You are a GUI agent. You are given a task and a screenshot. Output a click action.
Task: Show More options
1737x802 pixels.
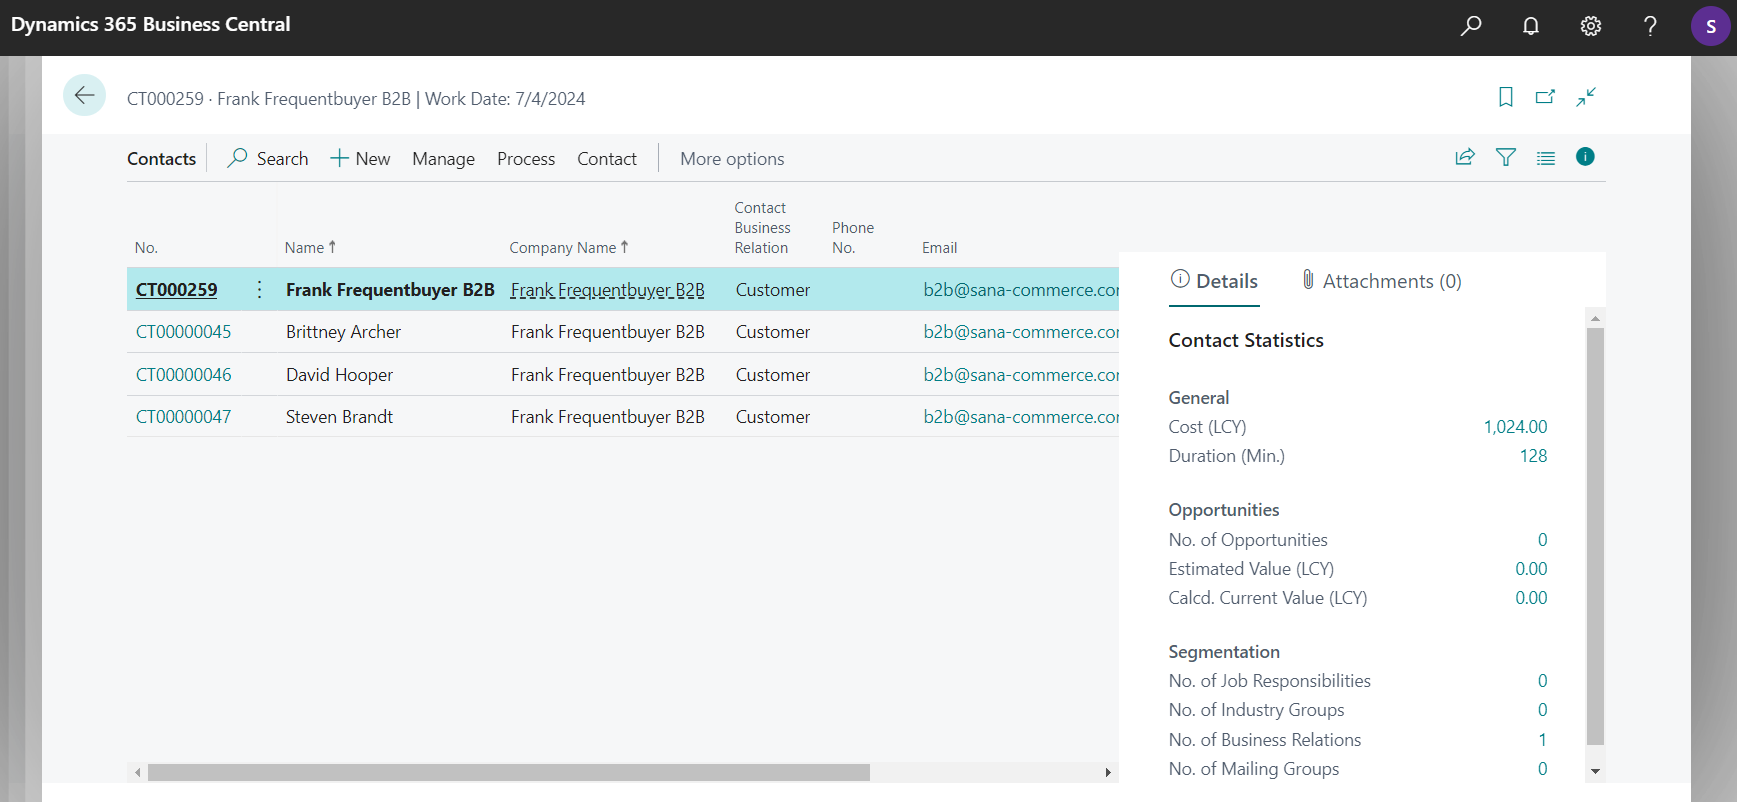(732, 159)
